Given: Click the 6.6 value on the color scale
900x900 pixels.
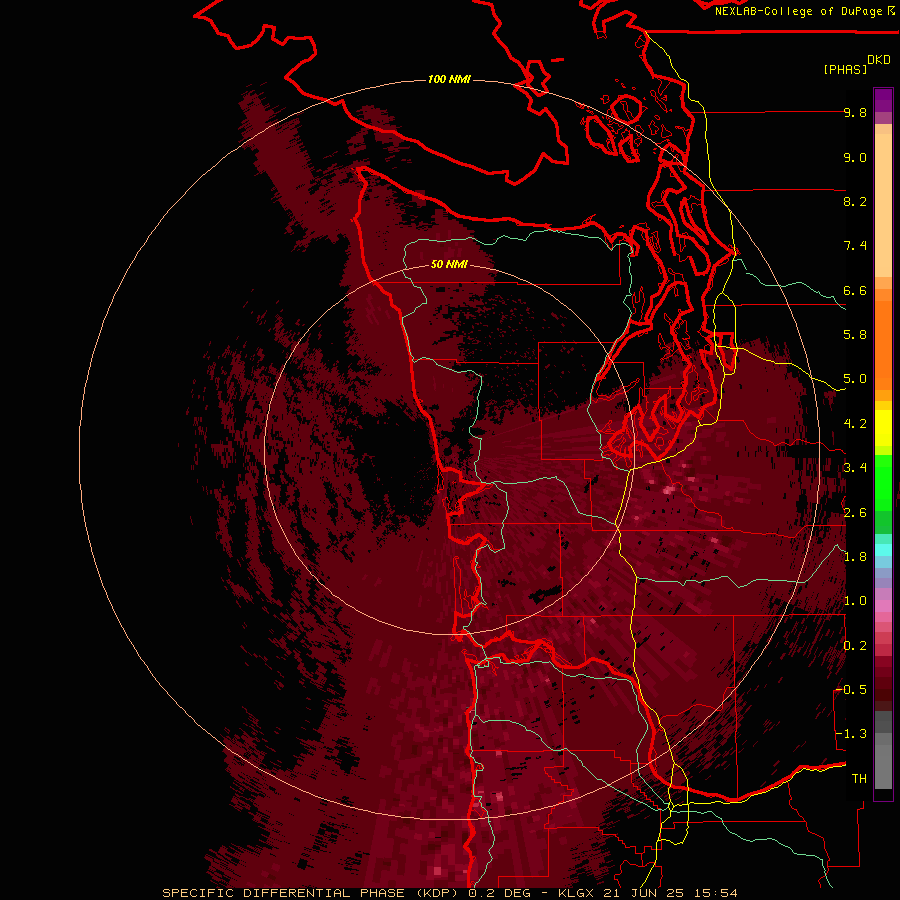Looking at the screenshot, I should (855, 291).
